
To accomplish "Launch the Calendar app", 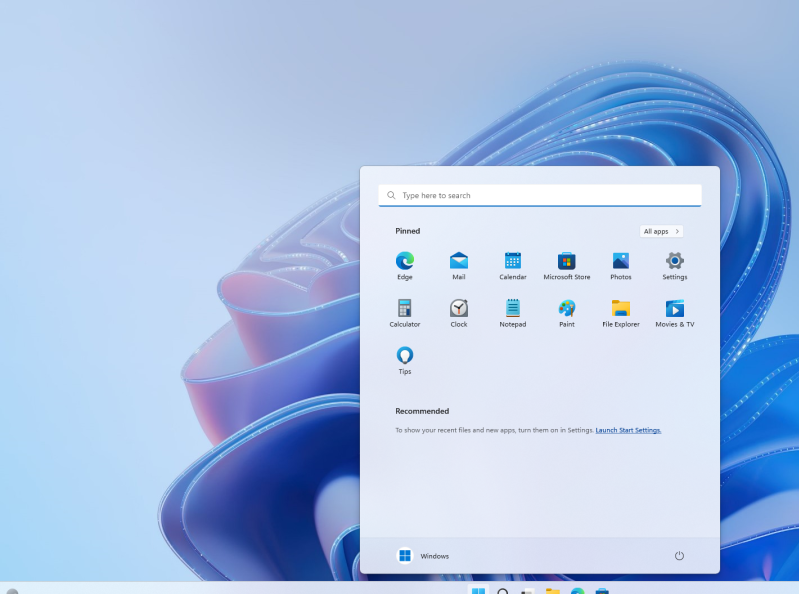I will coord(513,266).
